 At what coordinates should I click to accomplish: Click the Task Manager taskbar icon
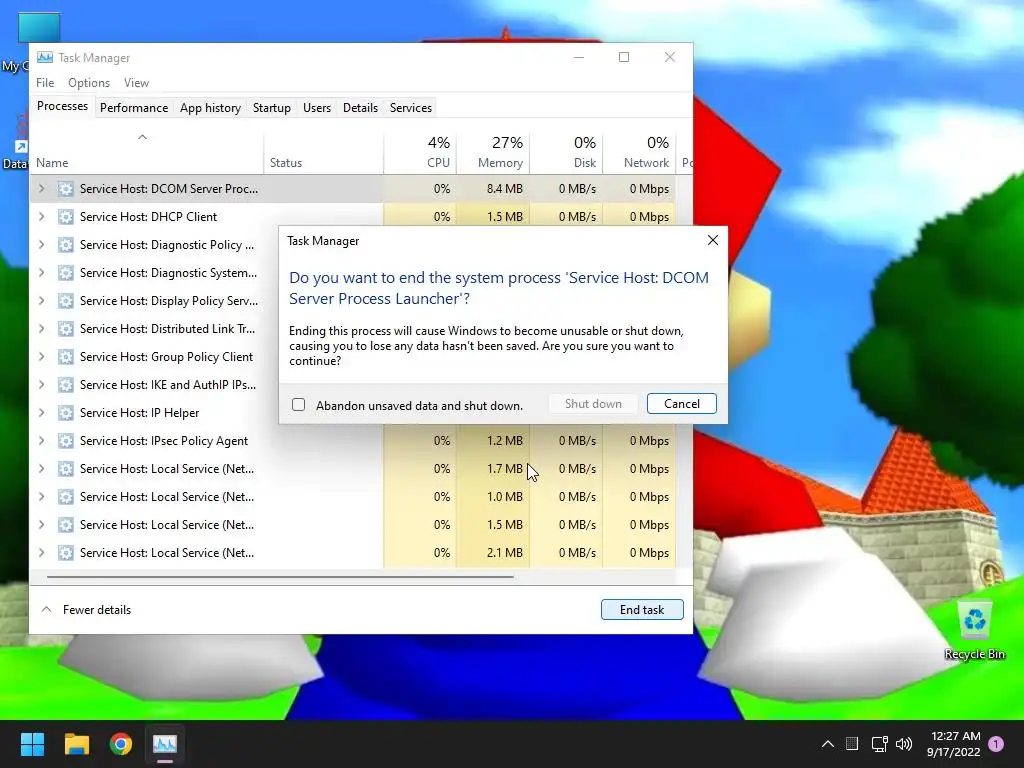click(x=165, y=744)
